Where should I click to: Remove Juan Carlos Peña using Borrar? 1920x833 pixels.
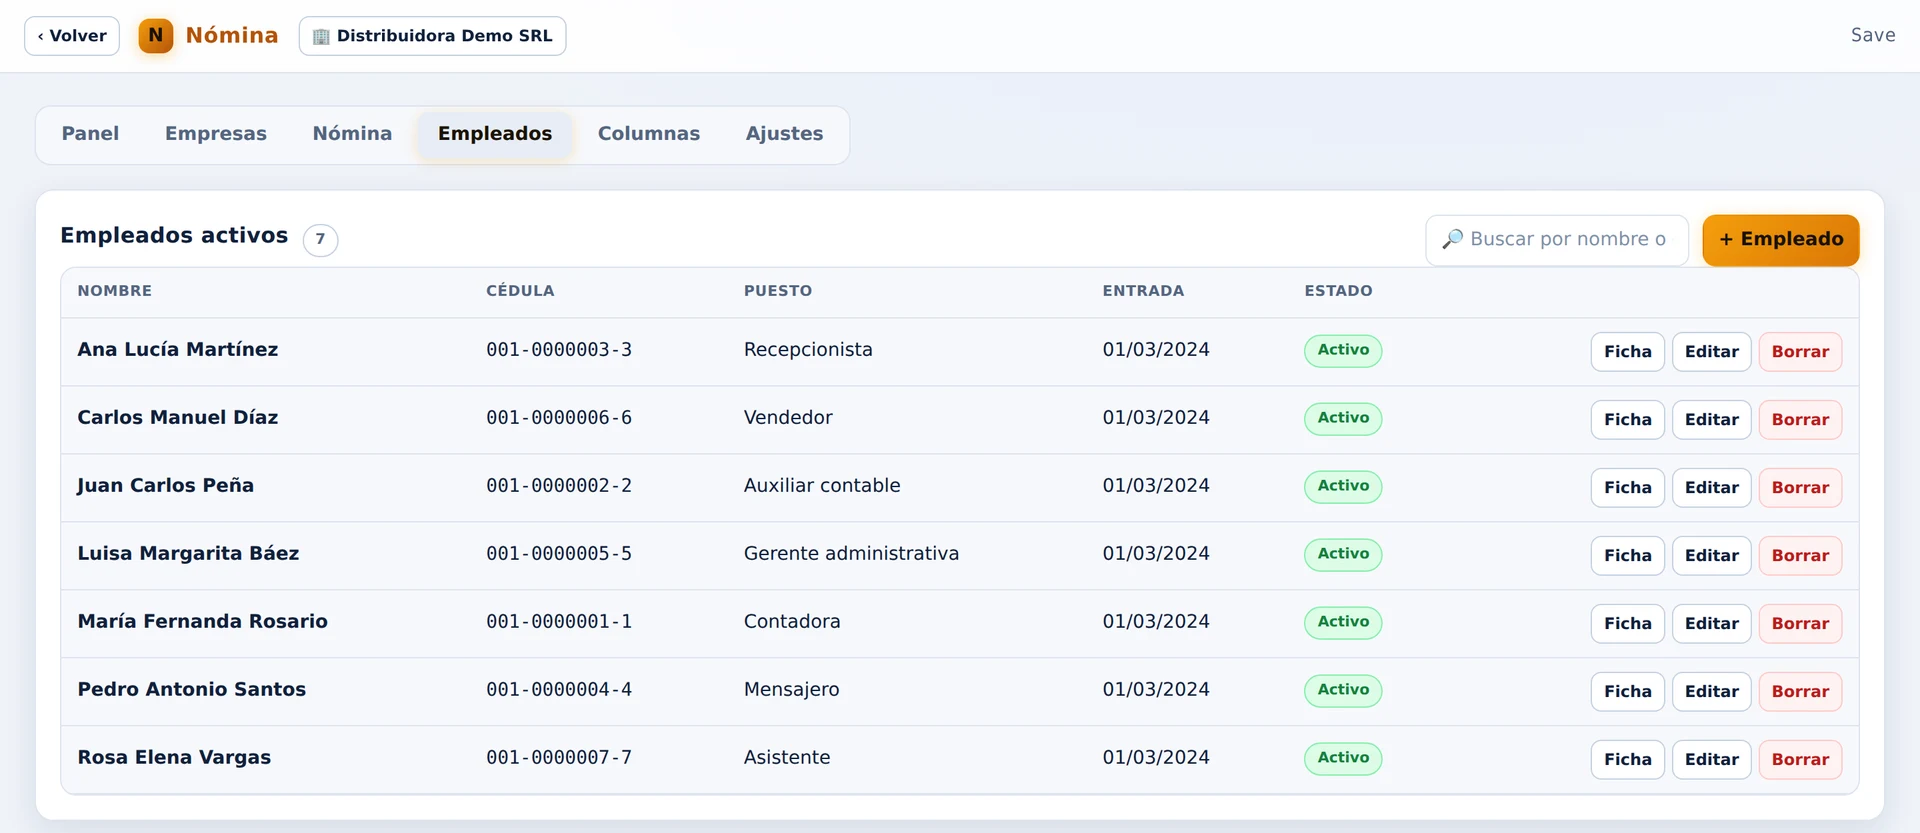pyautogui.click(x=1800, y=488)
